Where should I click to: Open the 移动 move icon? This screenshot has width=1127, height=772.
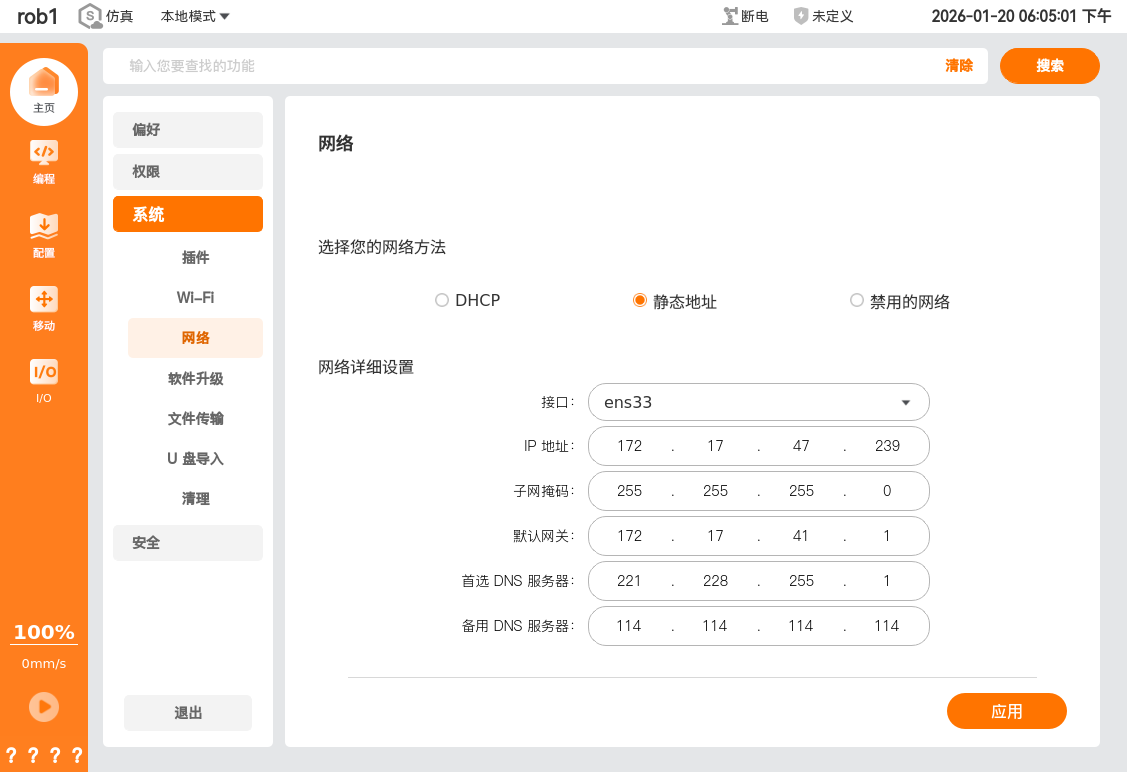(44, 299)
